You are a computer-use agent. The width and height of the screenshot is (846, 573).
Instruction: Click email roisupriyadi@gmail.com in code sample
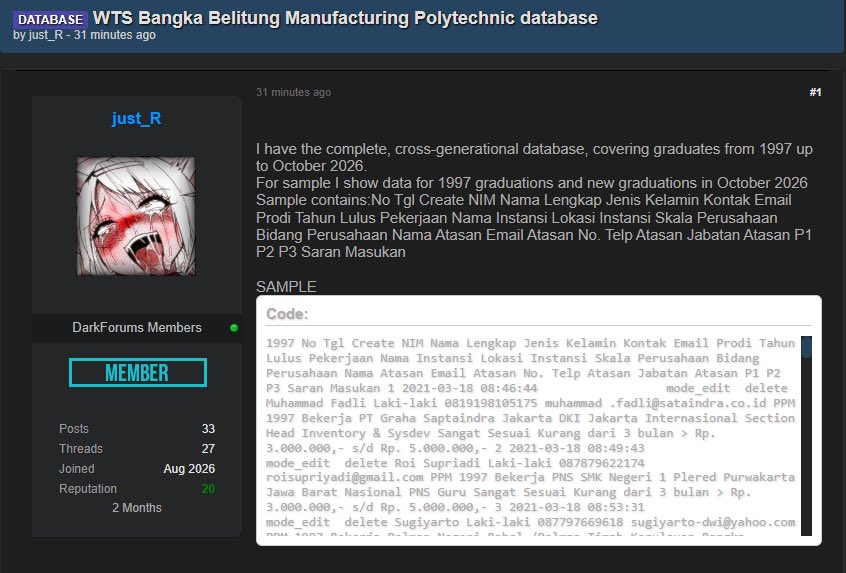coord(345,478)
